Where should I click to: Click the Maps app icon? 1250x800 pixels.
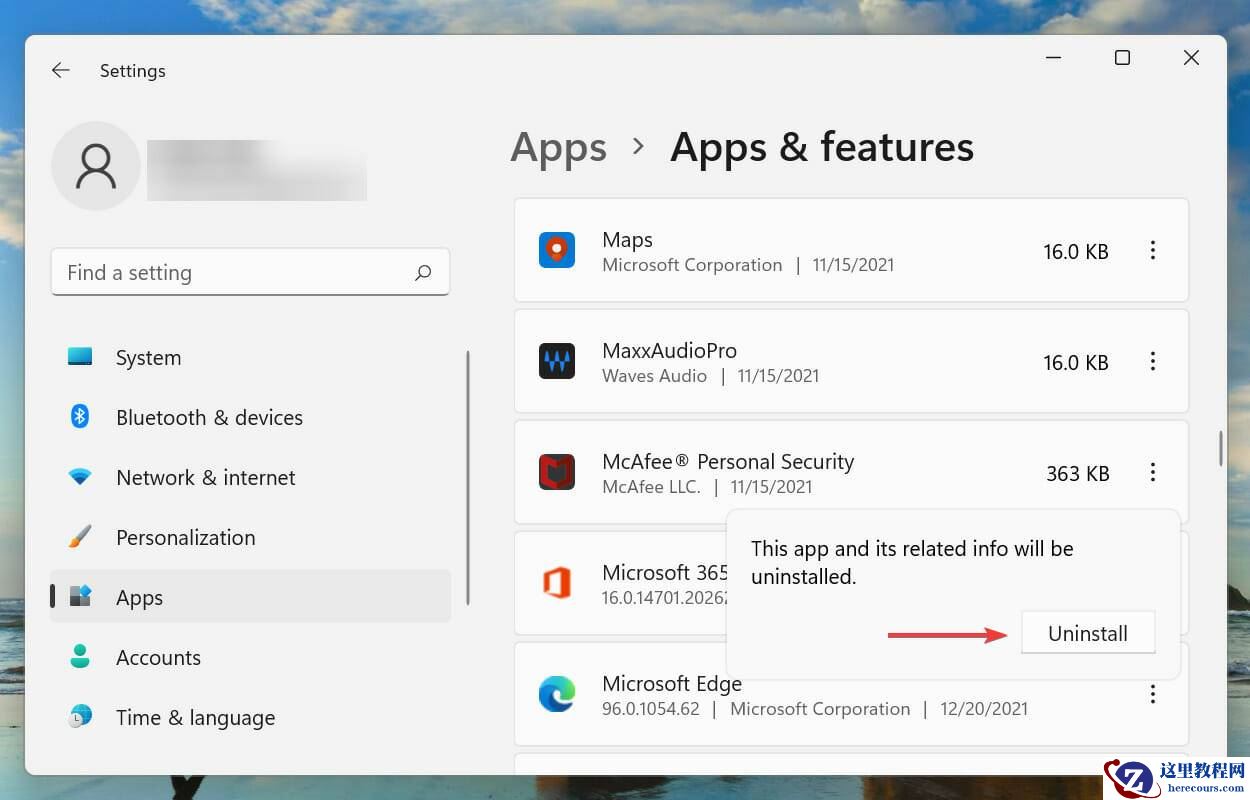click(x=557, y=250)
